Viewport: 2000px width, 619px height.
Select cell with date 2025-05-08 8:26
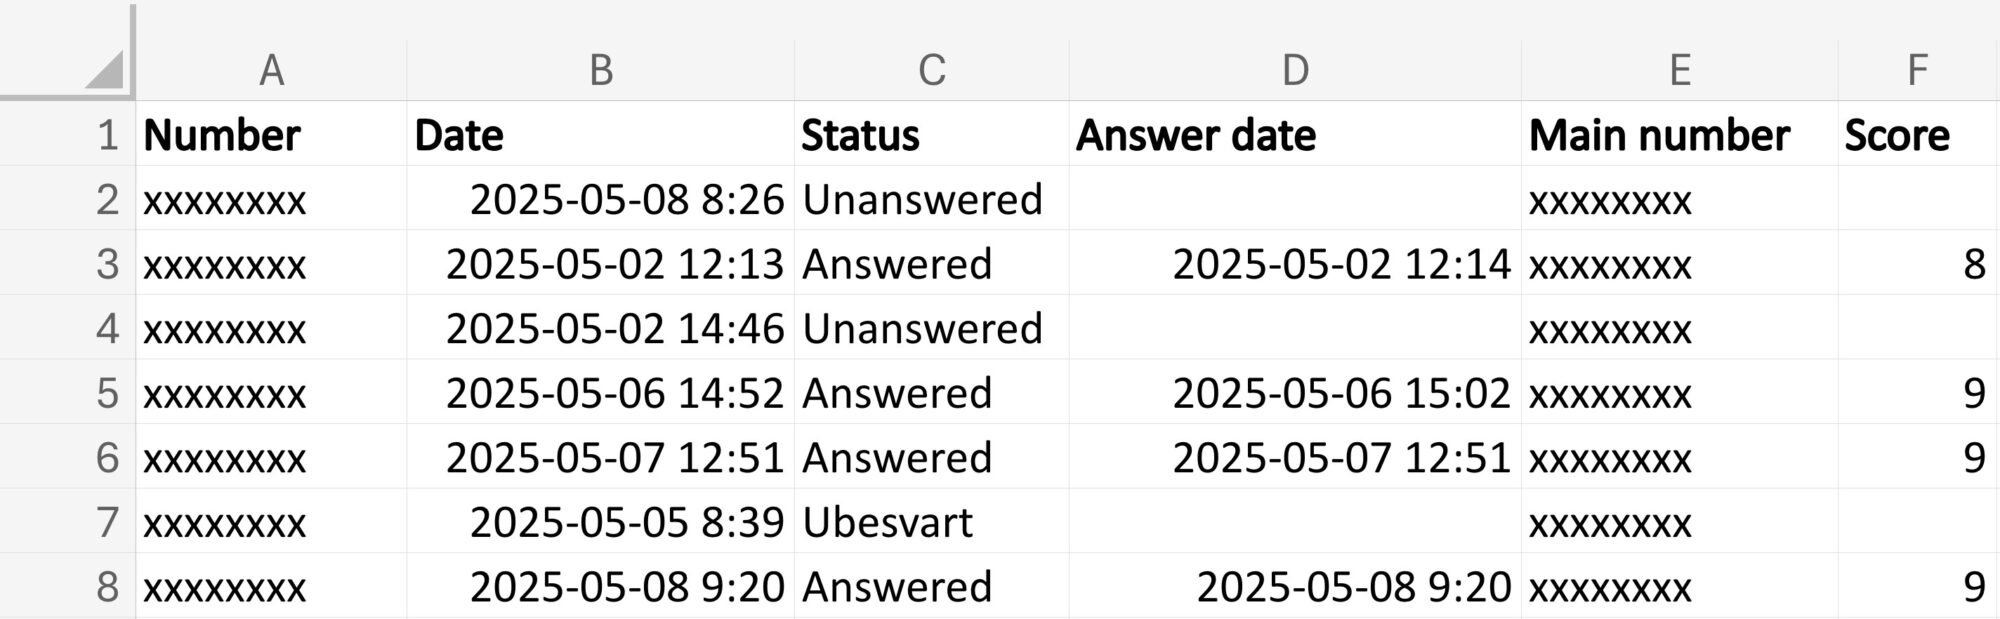pos(600,199)
